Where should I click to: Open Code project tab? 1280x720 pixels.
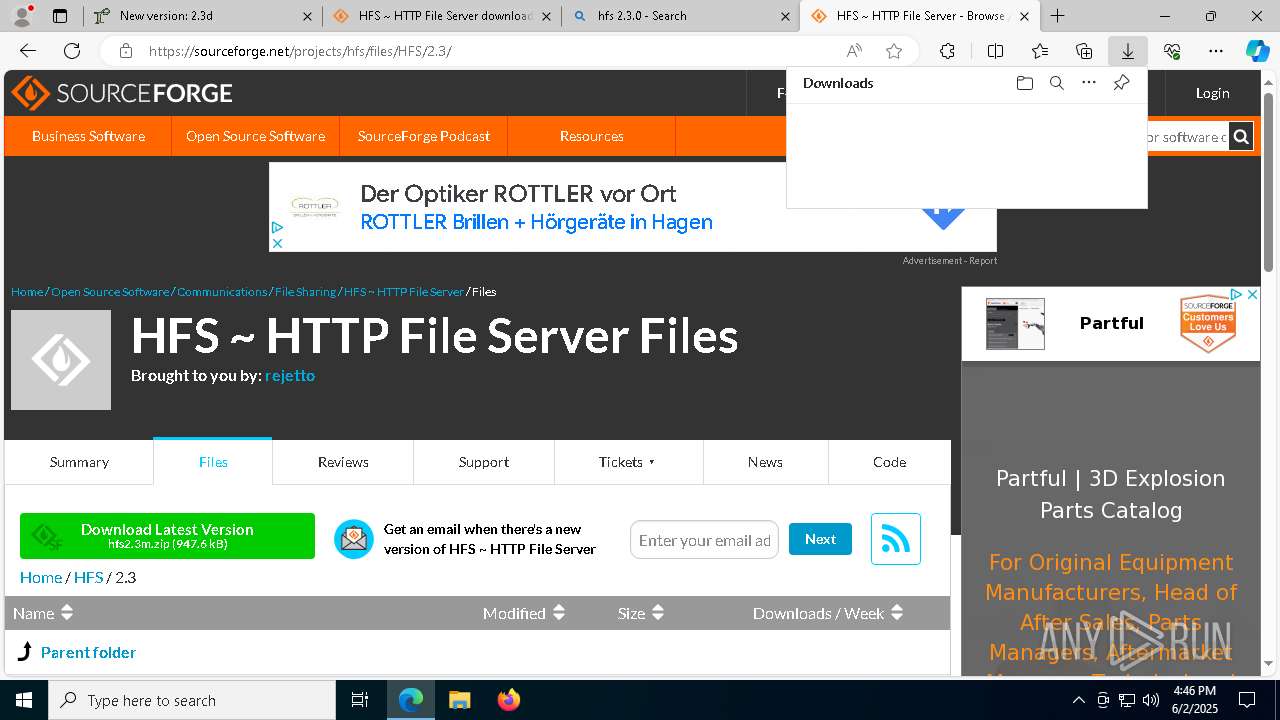[889, 462]
